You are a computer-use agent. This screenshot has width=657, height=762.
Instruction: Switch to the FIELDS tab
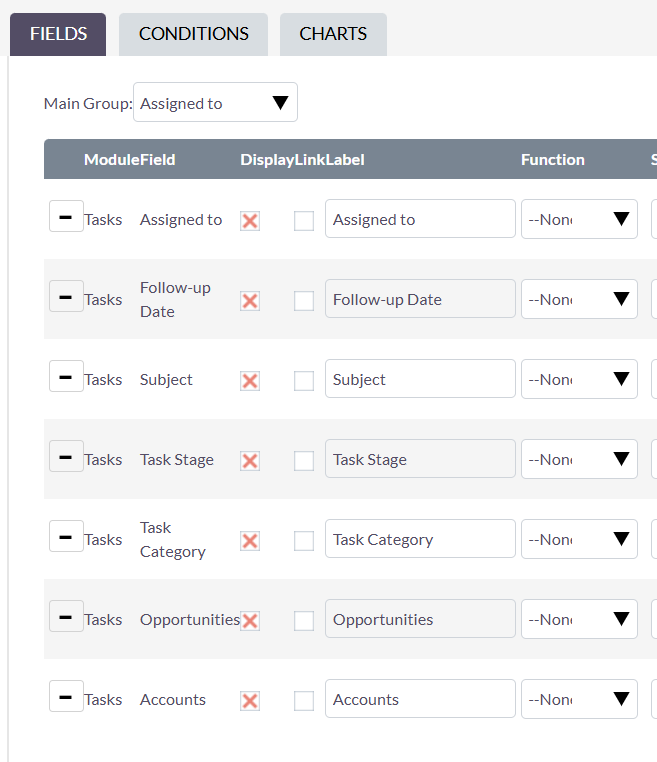point(58,34)
